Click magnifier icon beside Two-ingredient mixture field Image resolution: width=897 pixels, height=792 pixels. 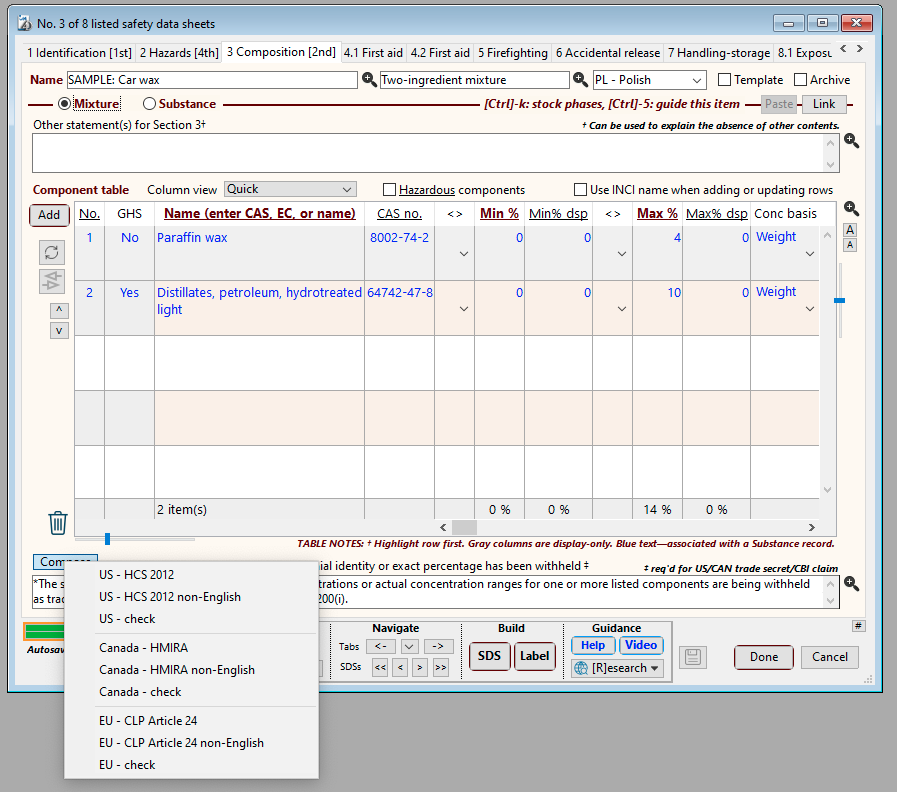point(580,80)
